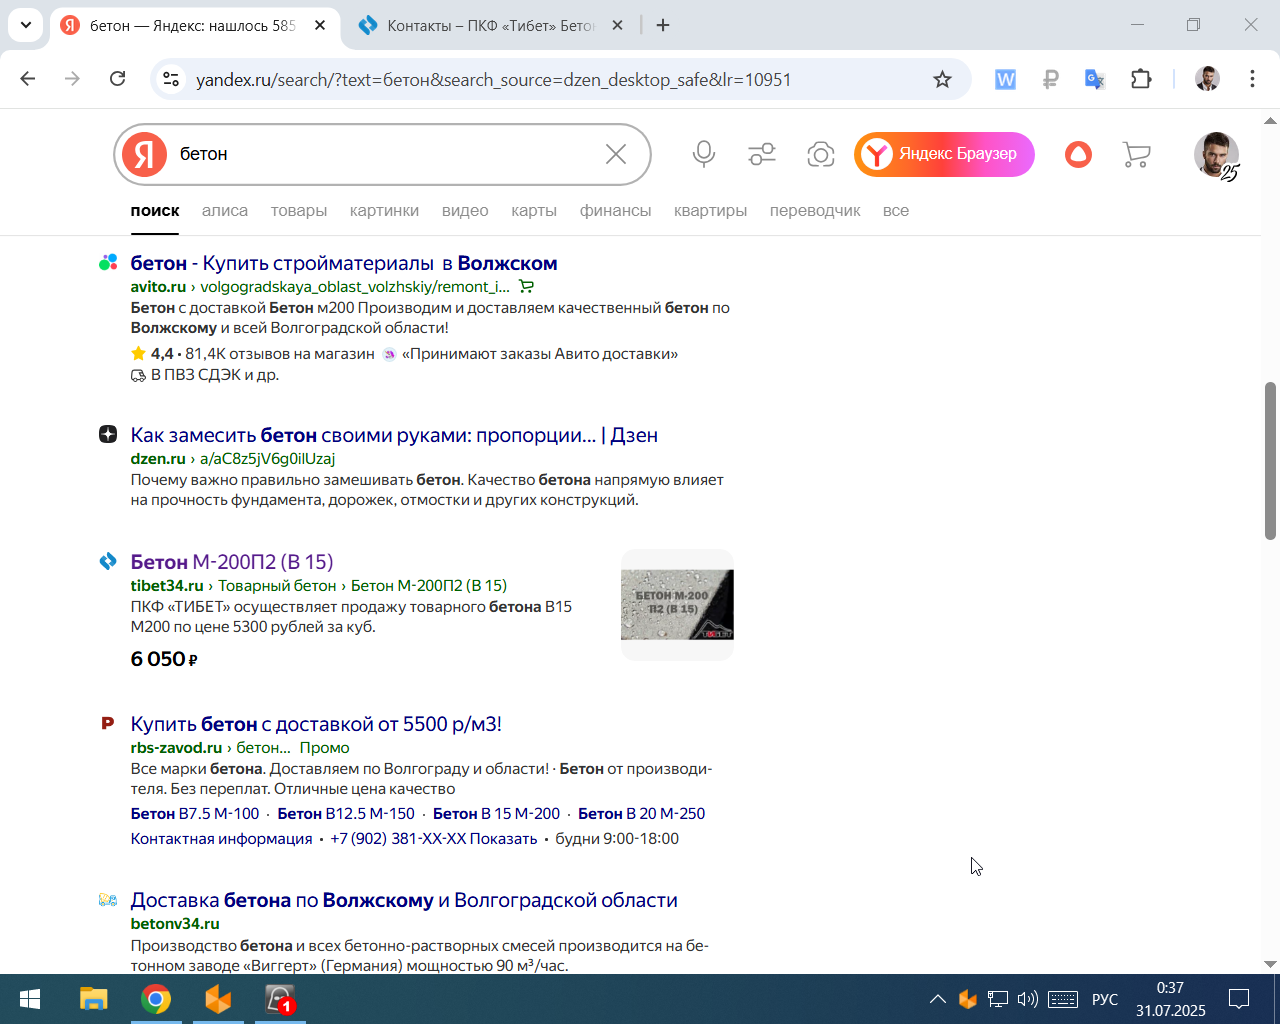
Task: Click the avito.ru domain link
Action: (x=158, y=287)
